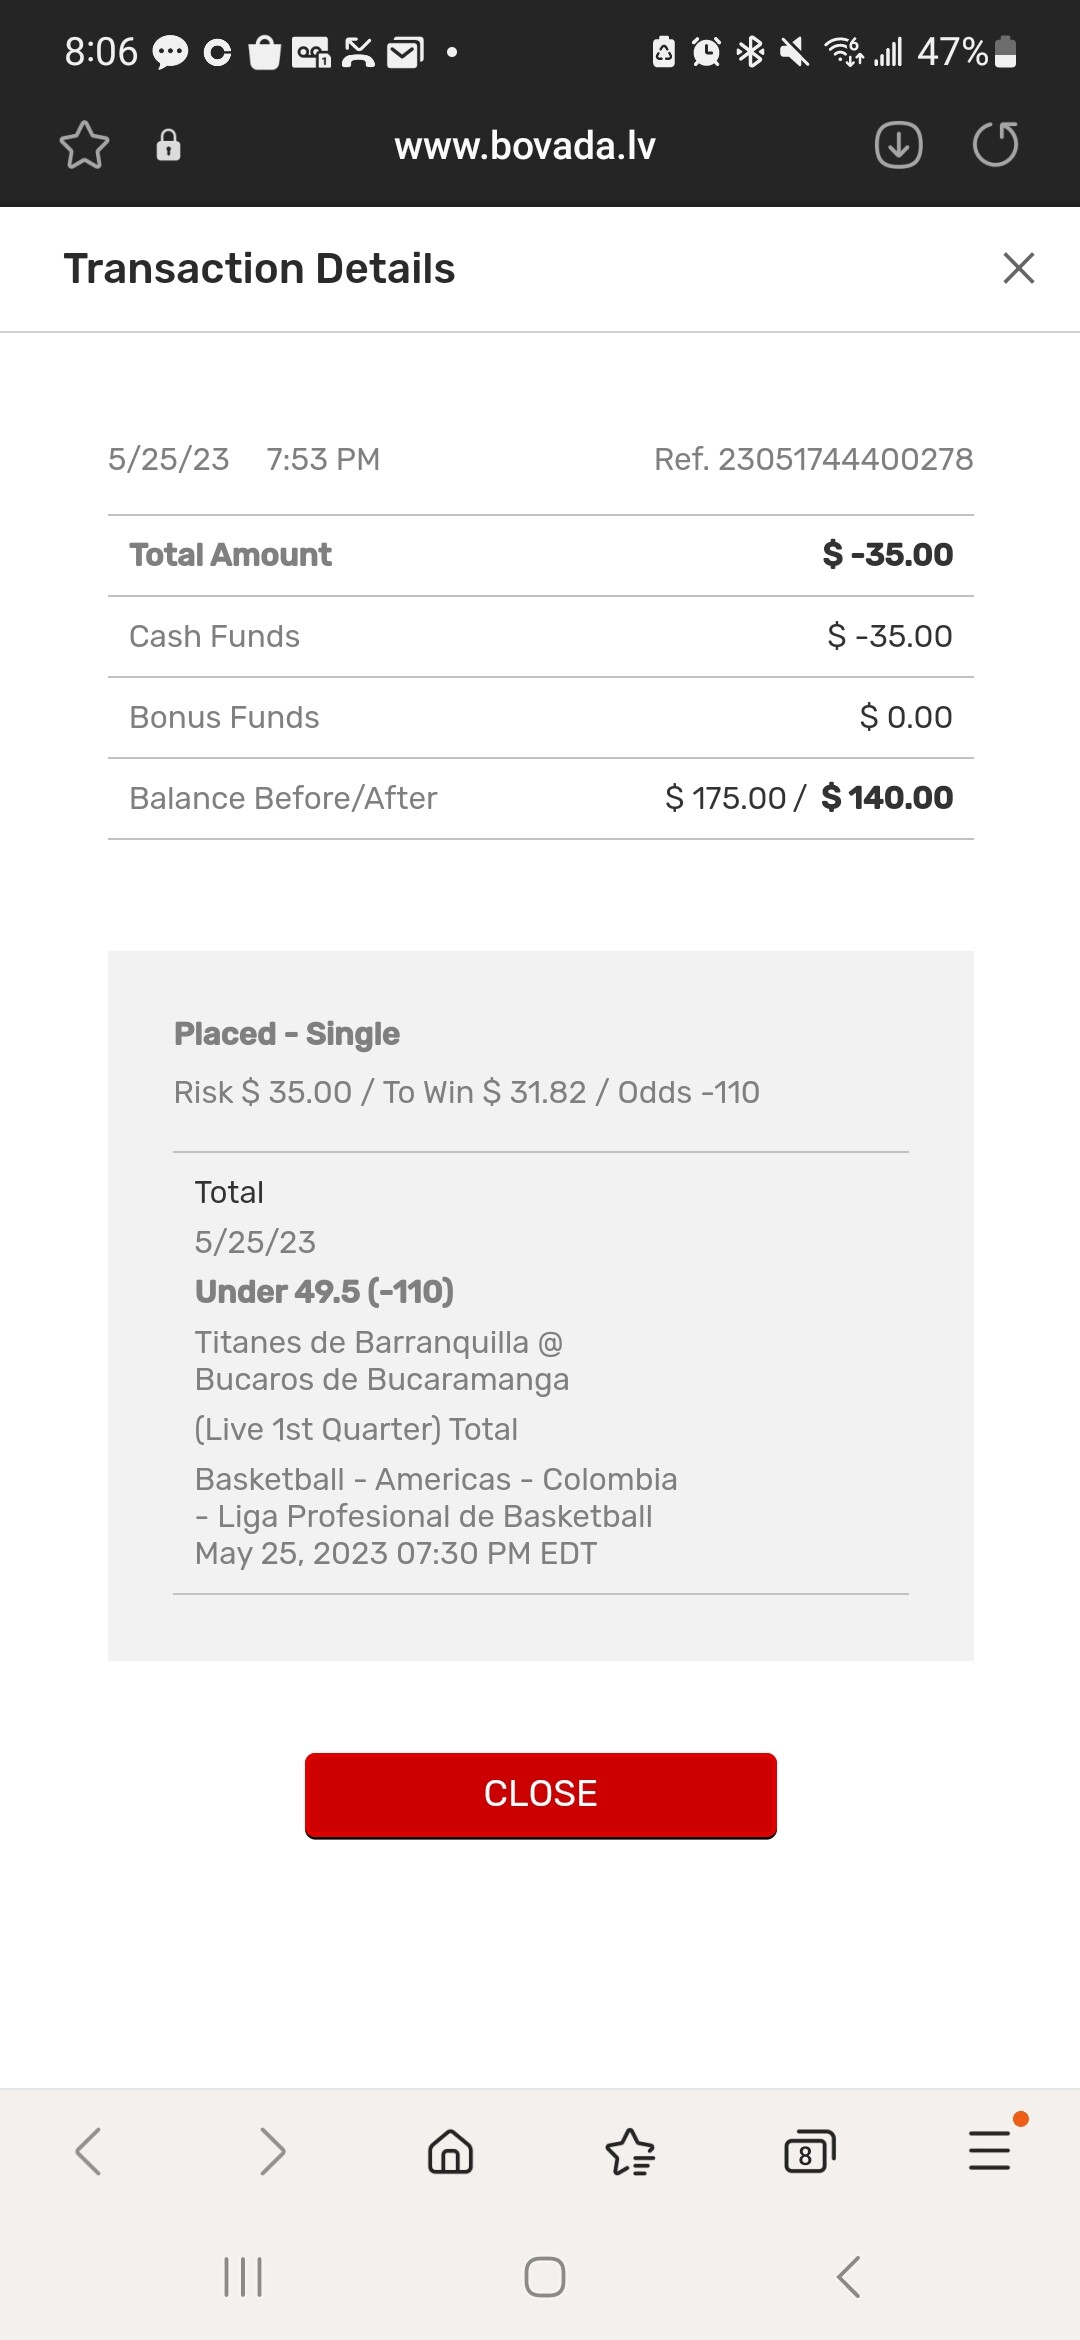The height and width of the screenshot is (2340, 1080).
Task: Open the tabs switcher showing 8
Action: [x=809, y=2151]
